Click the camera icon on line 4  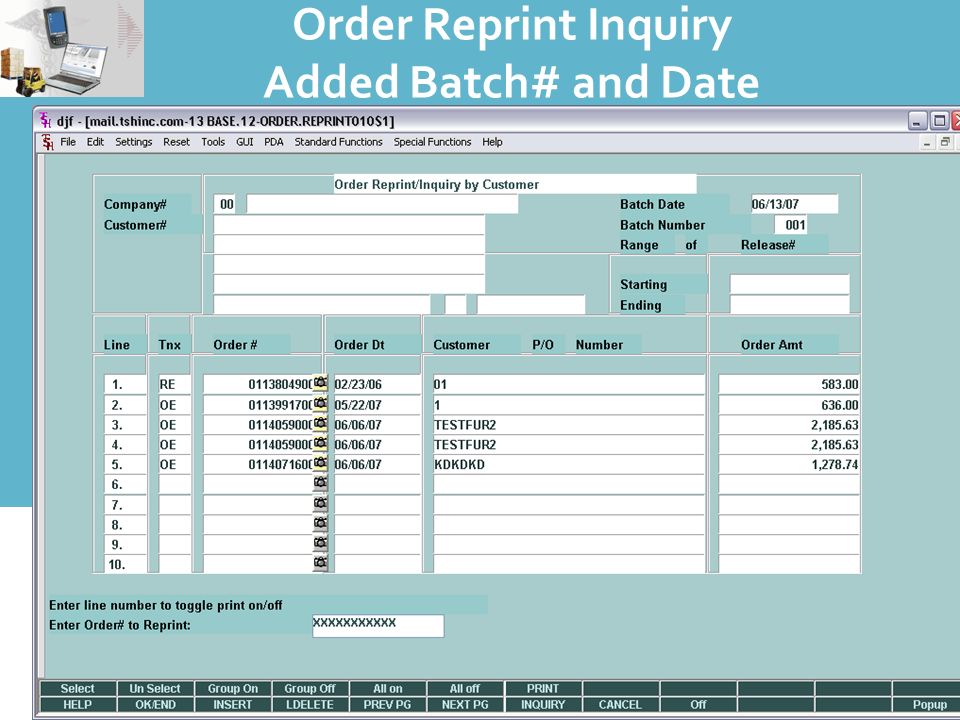320,443
